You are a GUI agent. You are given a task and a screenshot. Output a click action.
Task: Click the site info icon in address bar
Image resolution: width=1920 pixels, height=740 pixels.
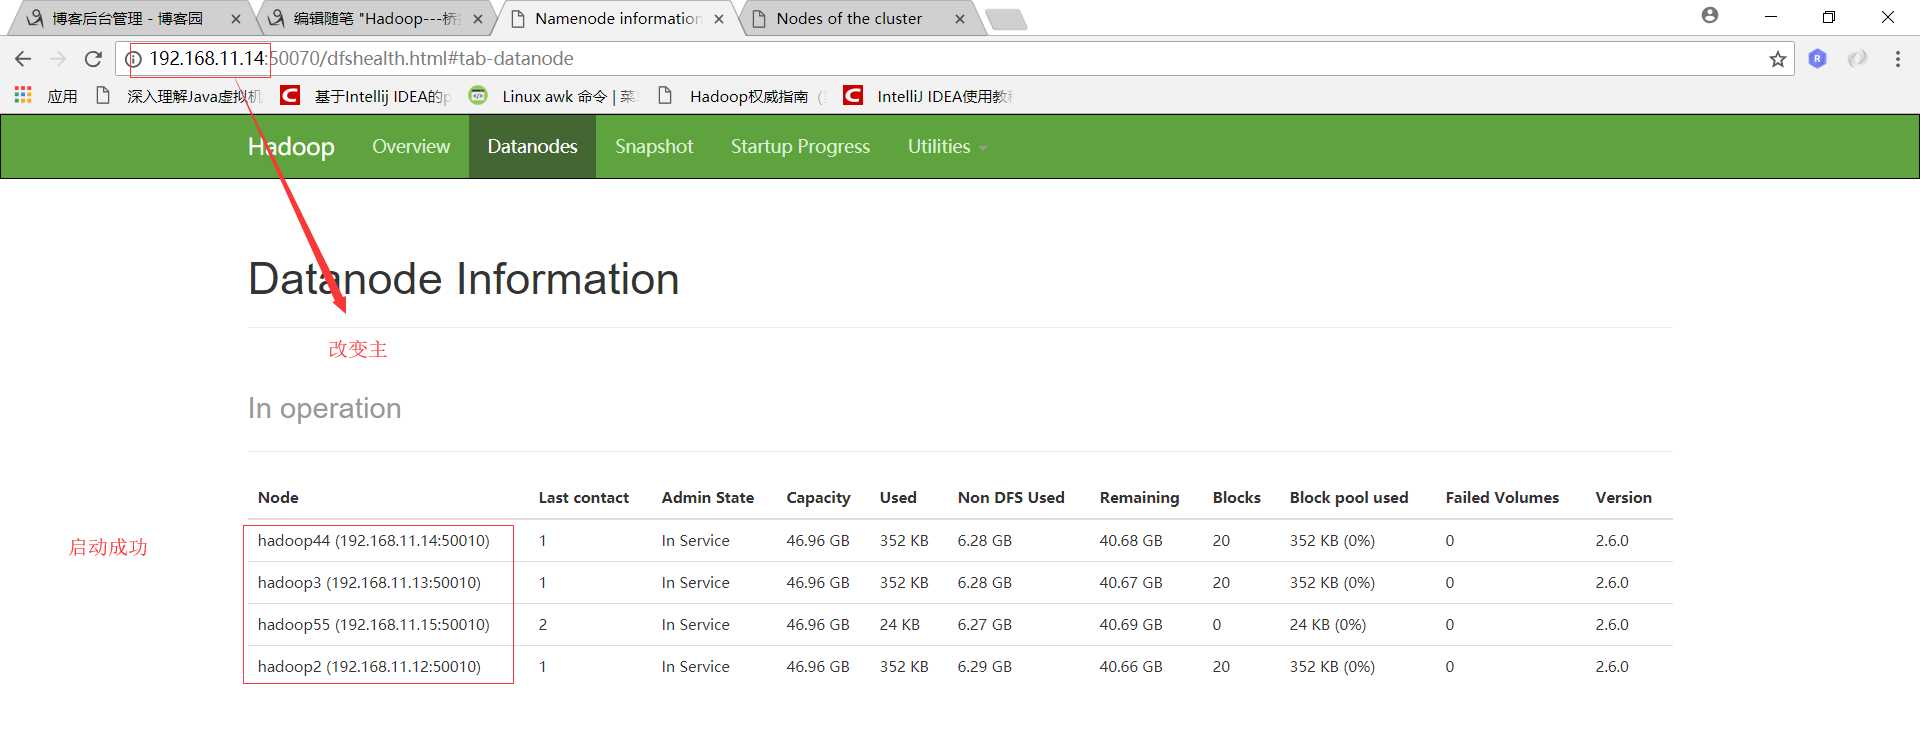pos(133,59)
